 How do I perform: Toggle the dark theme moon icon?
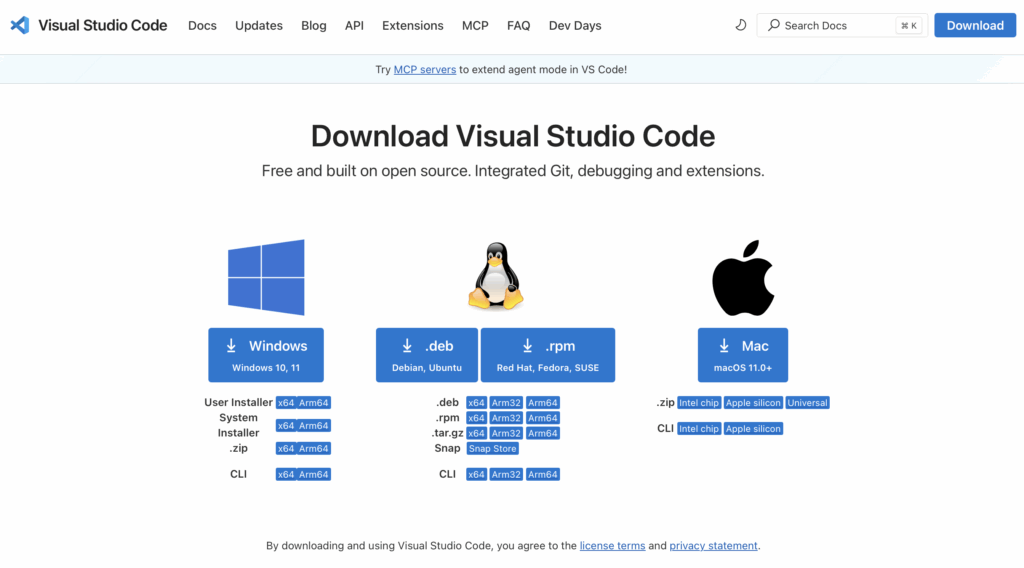pos(741,25)
